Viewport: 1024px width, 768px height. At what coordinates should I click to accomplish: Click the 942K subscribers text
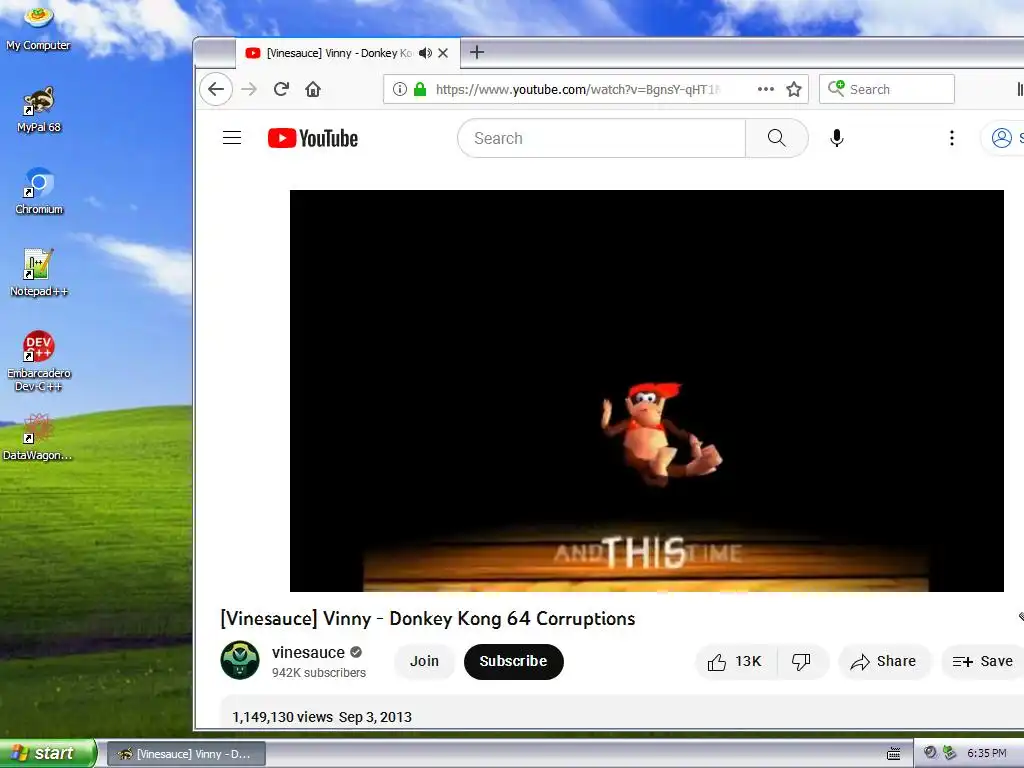point(319,673)
